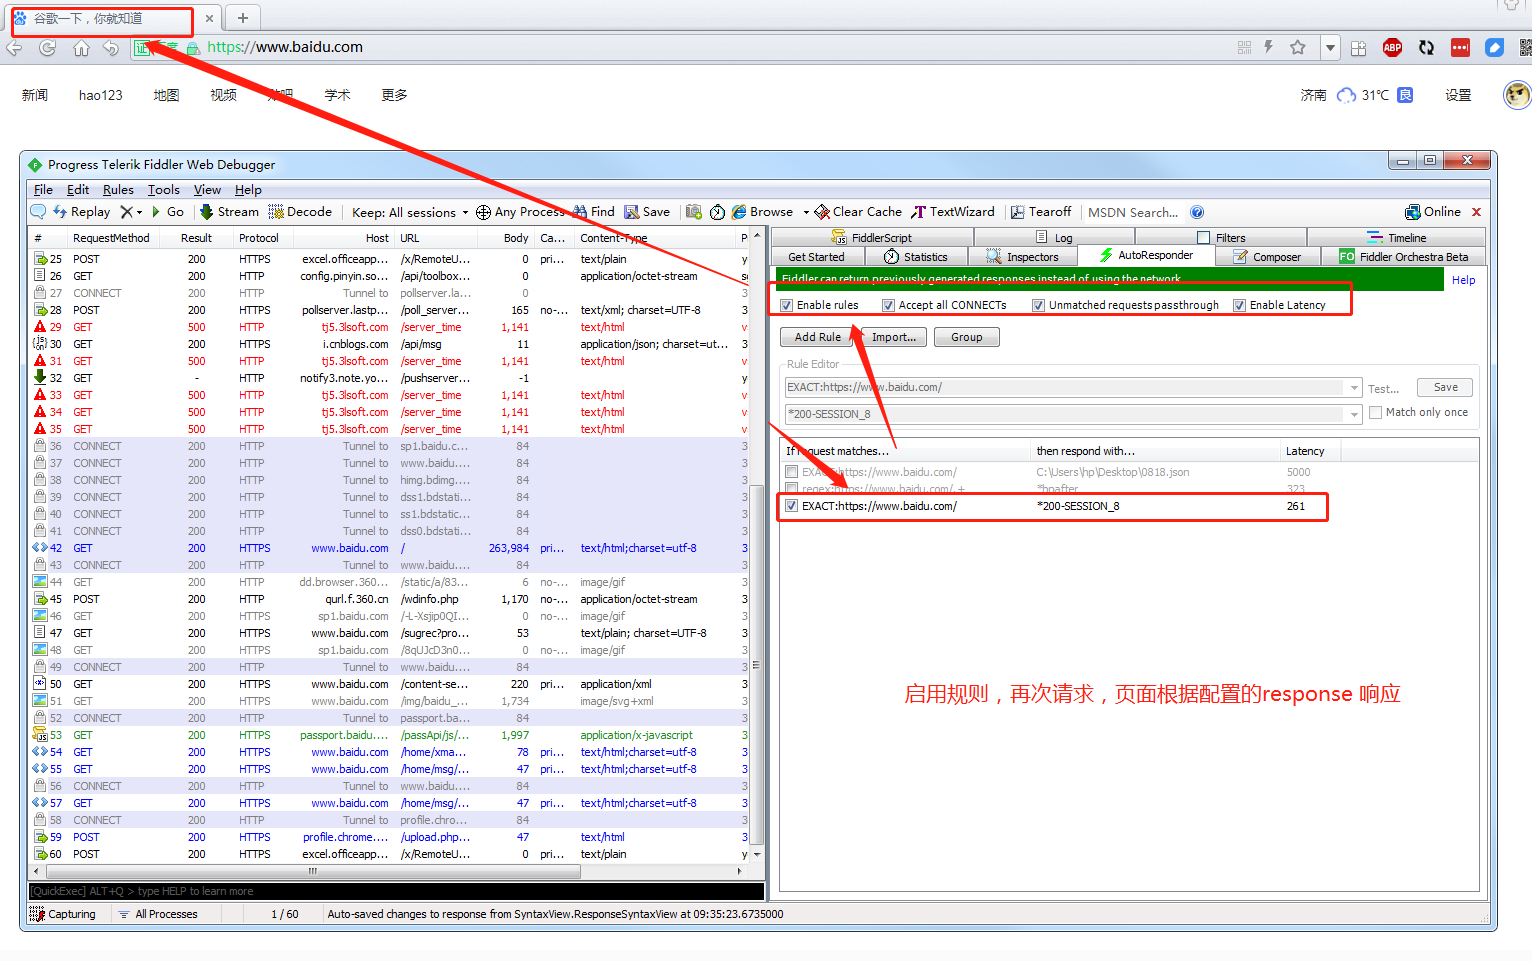Toggle Stream mode in toolbar
Image resolution: width=1532 pixels, height=961 pixels.
pyautogui.click(x=229, y=212)
